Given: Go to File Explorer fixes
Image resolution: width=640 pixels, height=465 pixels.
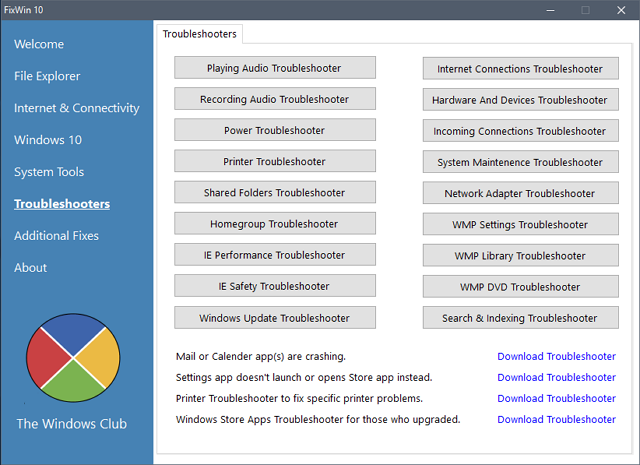Looking at the screenshot, I should pos(47,76).
